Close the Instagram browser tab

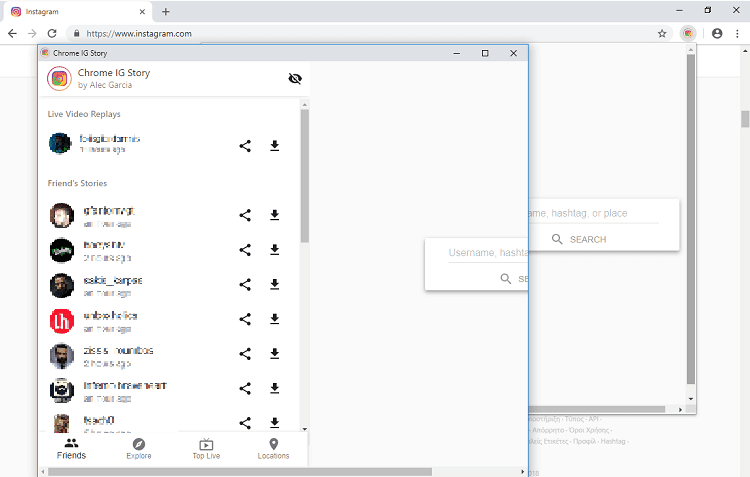tap(142, 11)
